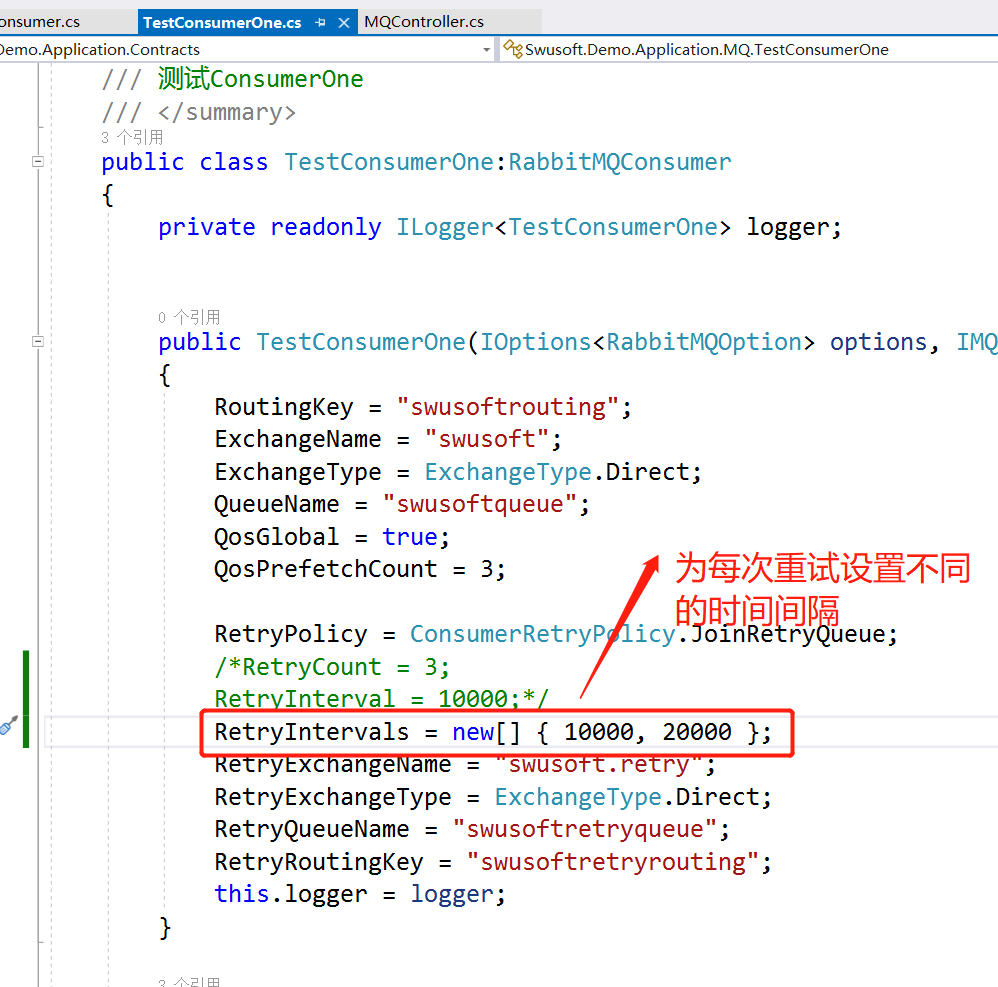This screenshot has width=998, height=987.
Task: Select the TestConsumerOne.cs tab
Action: [x=221, y=22]
